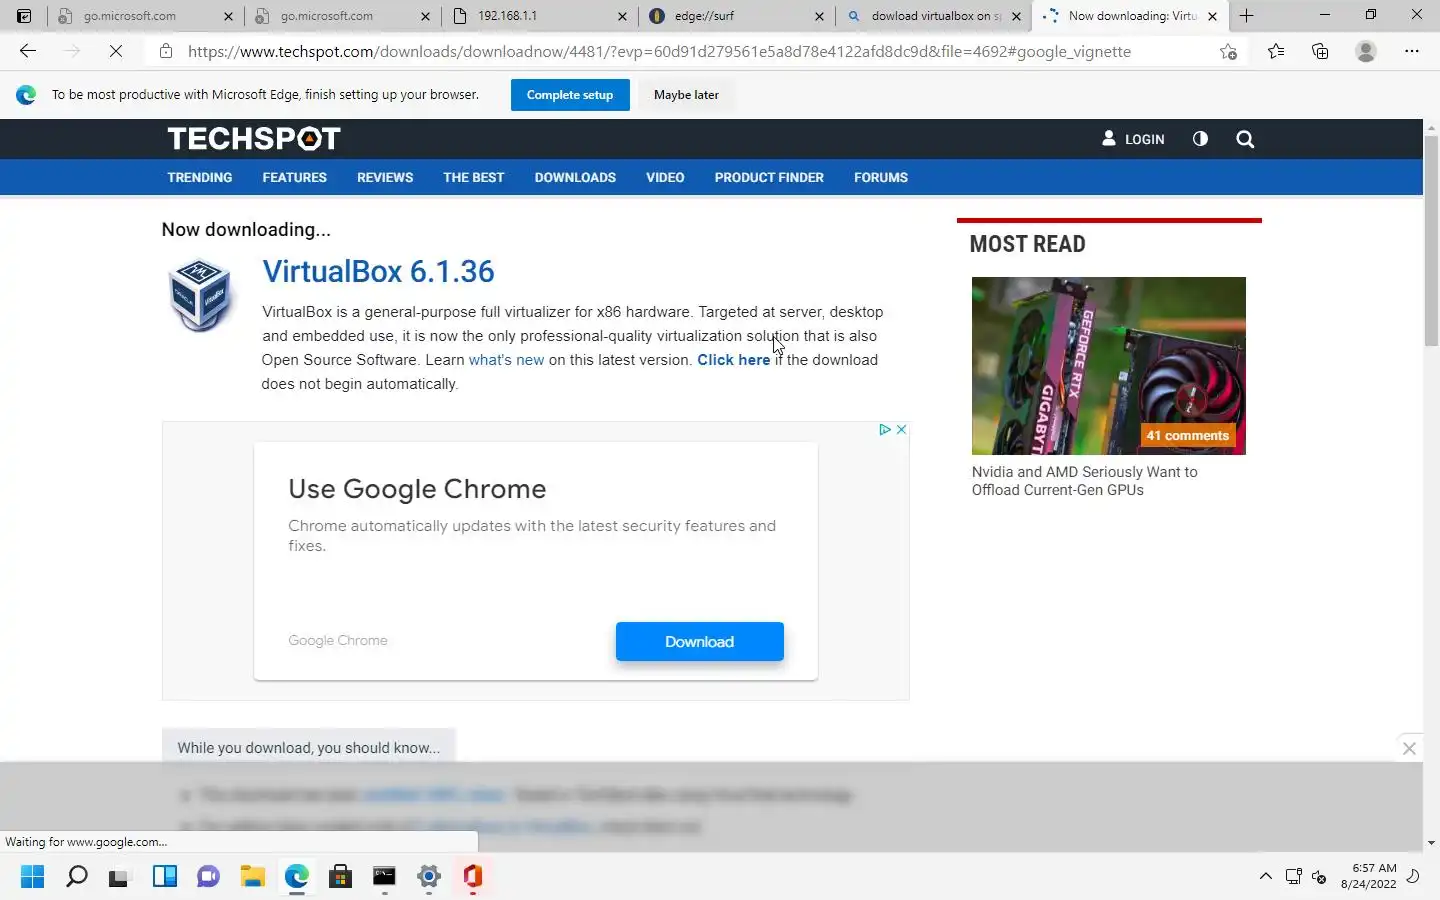Click Complete setup button
Image resolution: width=1440 pixels, height=900 pixels.
coord(570,95)
